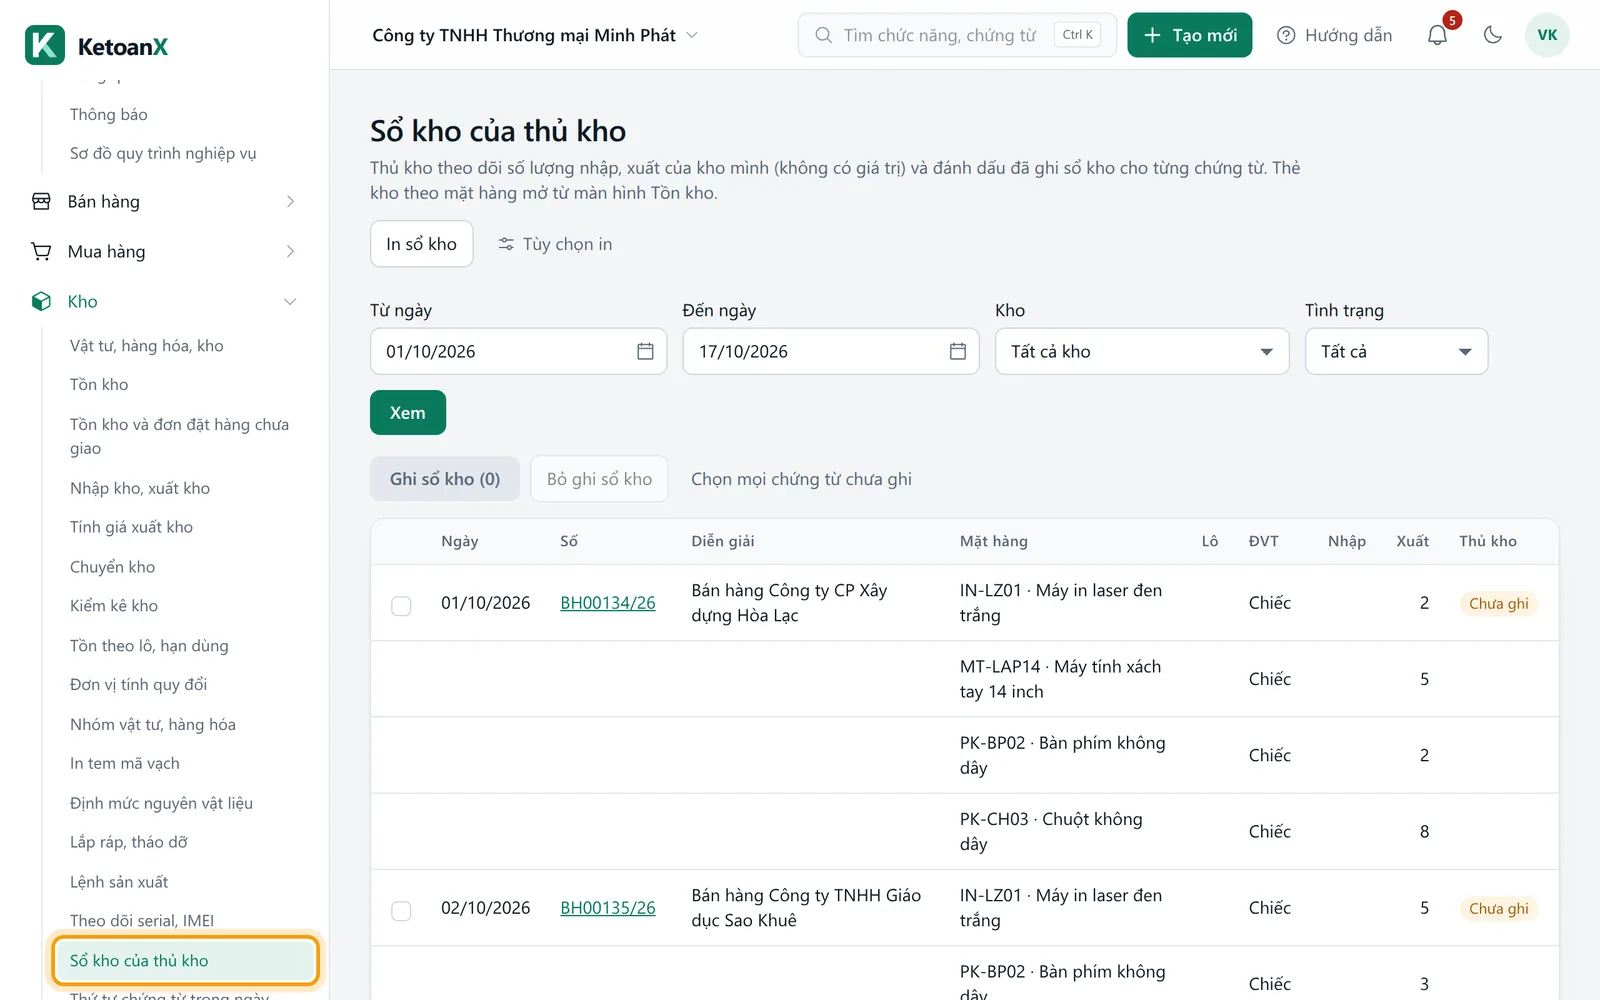
Task: Tick checkbox for voucher BH00135/26
Action: pyautogui.click(x=401, y=910)
